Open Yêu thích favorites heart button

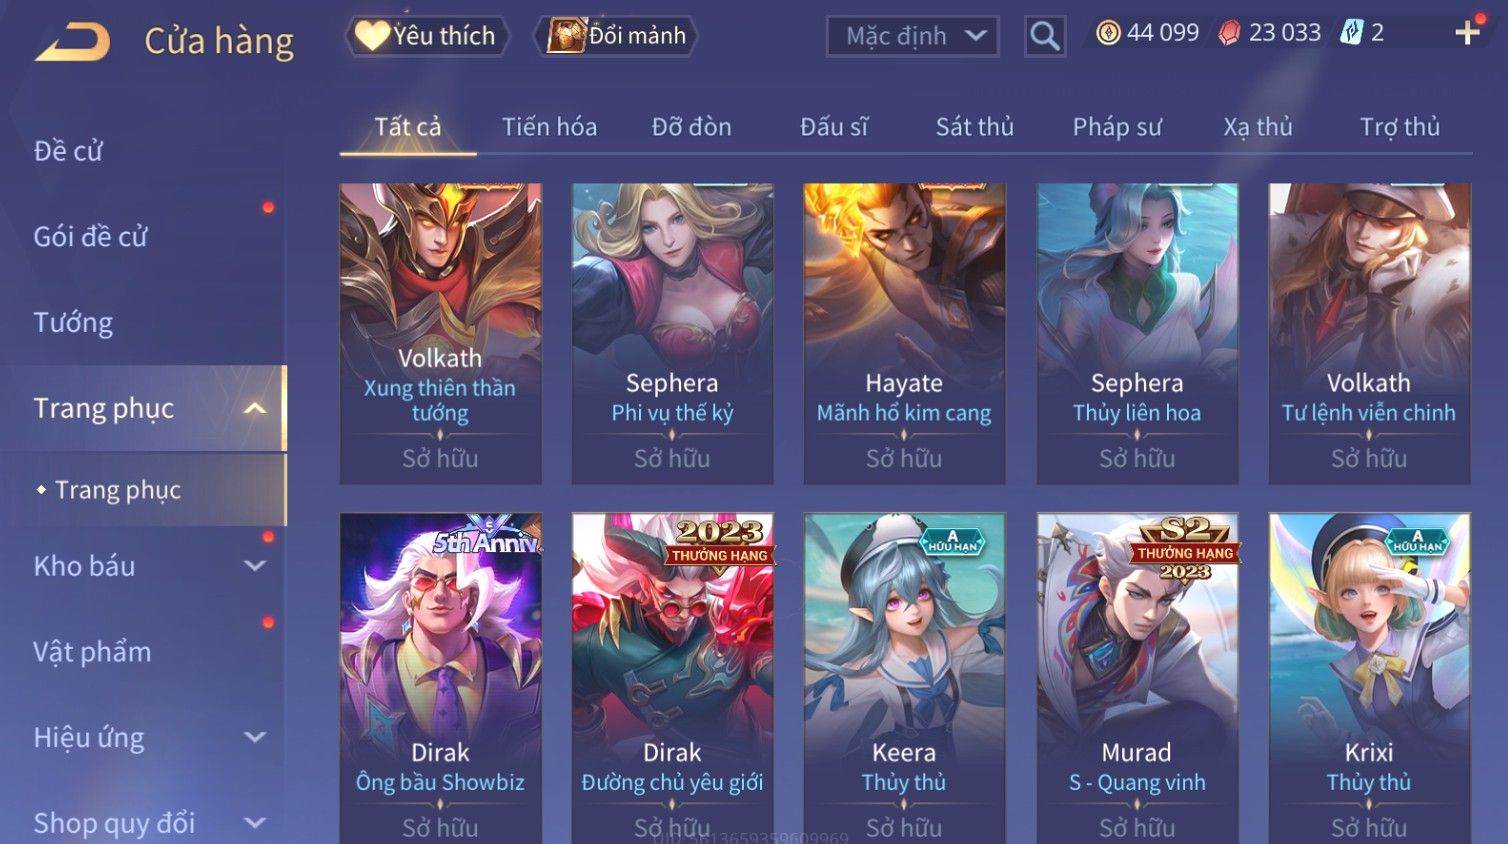[427, 36]
